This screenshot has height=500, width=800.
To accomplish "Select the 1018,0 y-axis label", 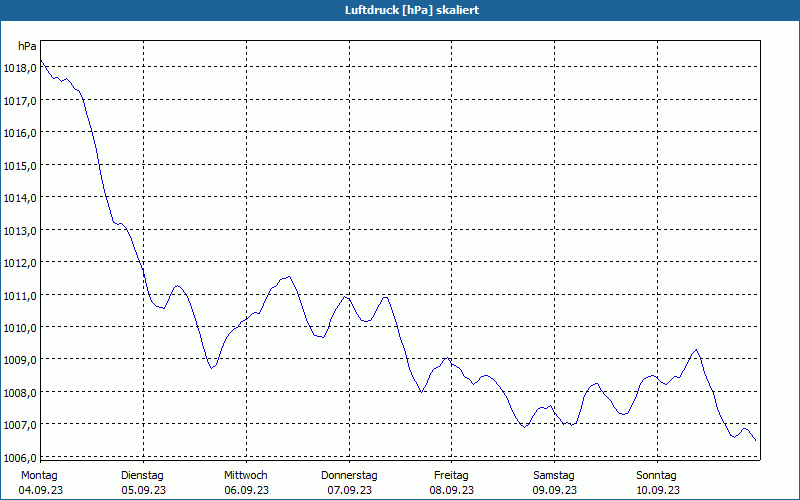I will tap(20, 68).
